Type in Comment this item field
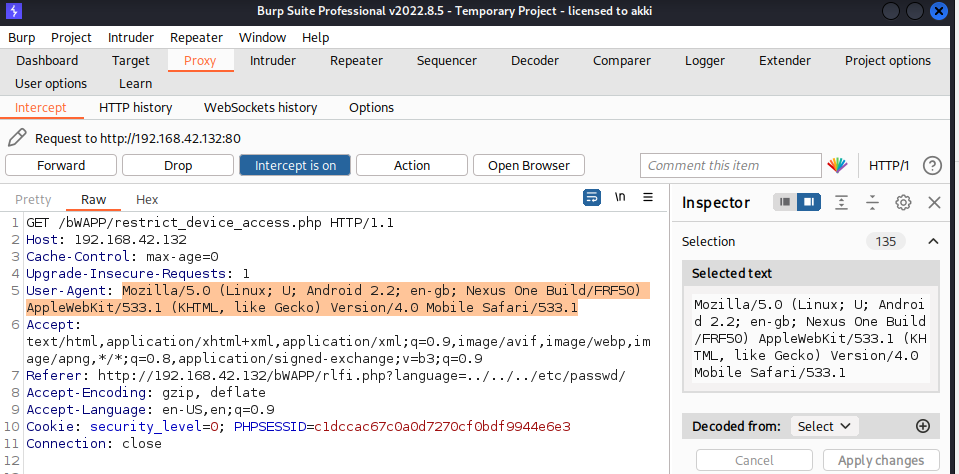This screenshot has width=959, height=474. (x=730, y=165)
